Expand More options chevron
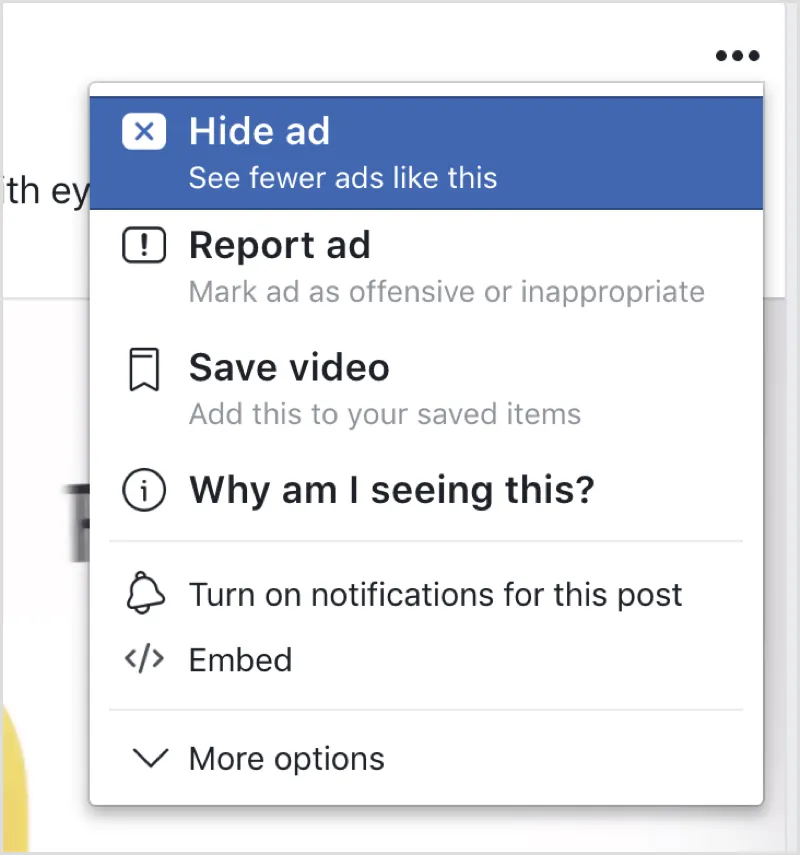 tap(151, 758)
